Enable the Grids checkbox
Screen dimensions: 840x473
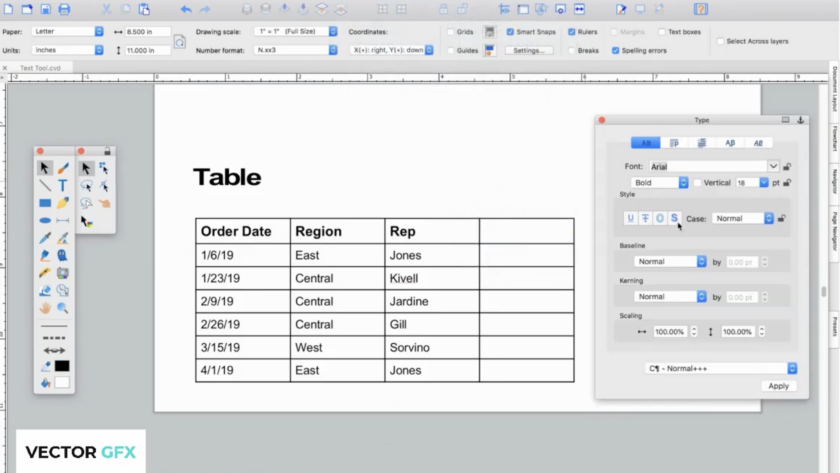451,32
